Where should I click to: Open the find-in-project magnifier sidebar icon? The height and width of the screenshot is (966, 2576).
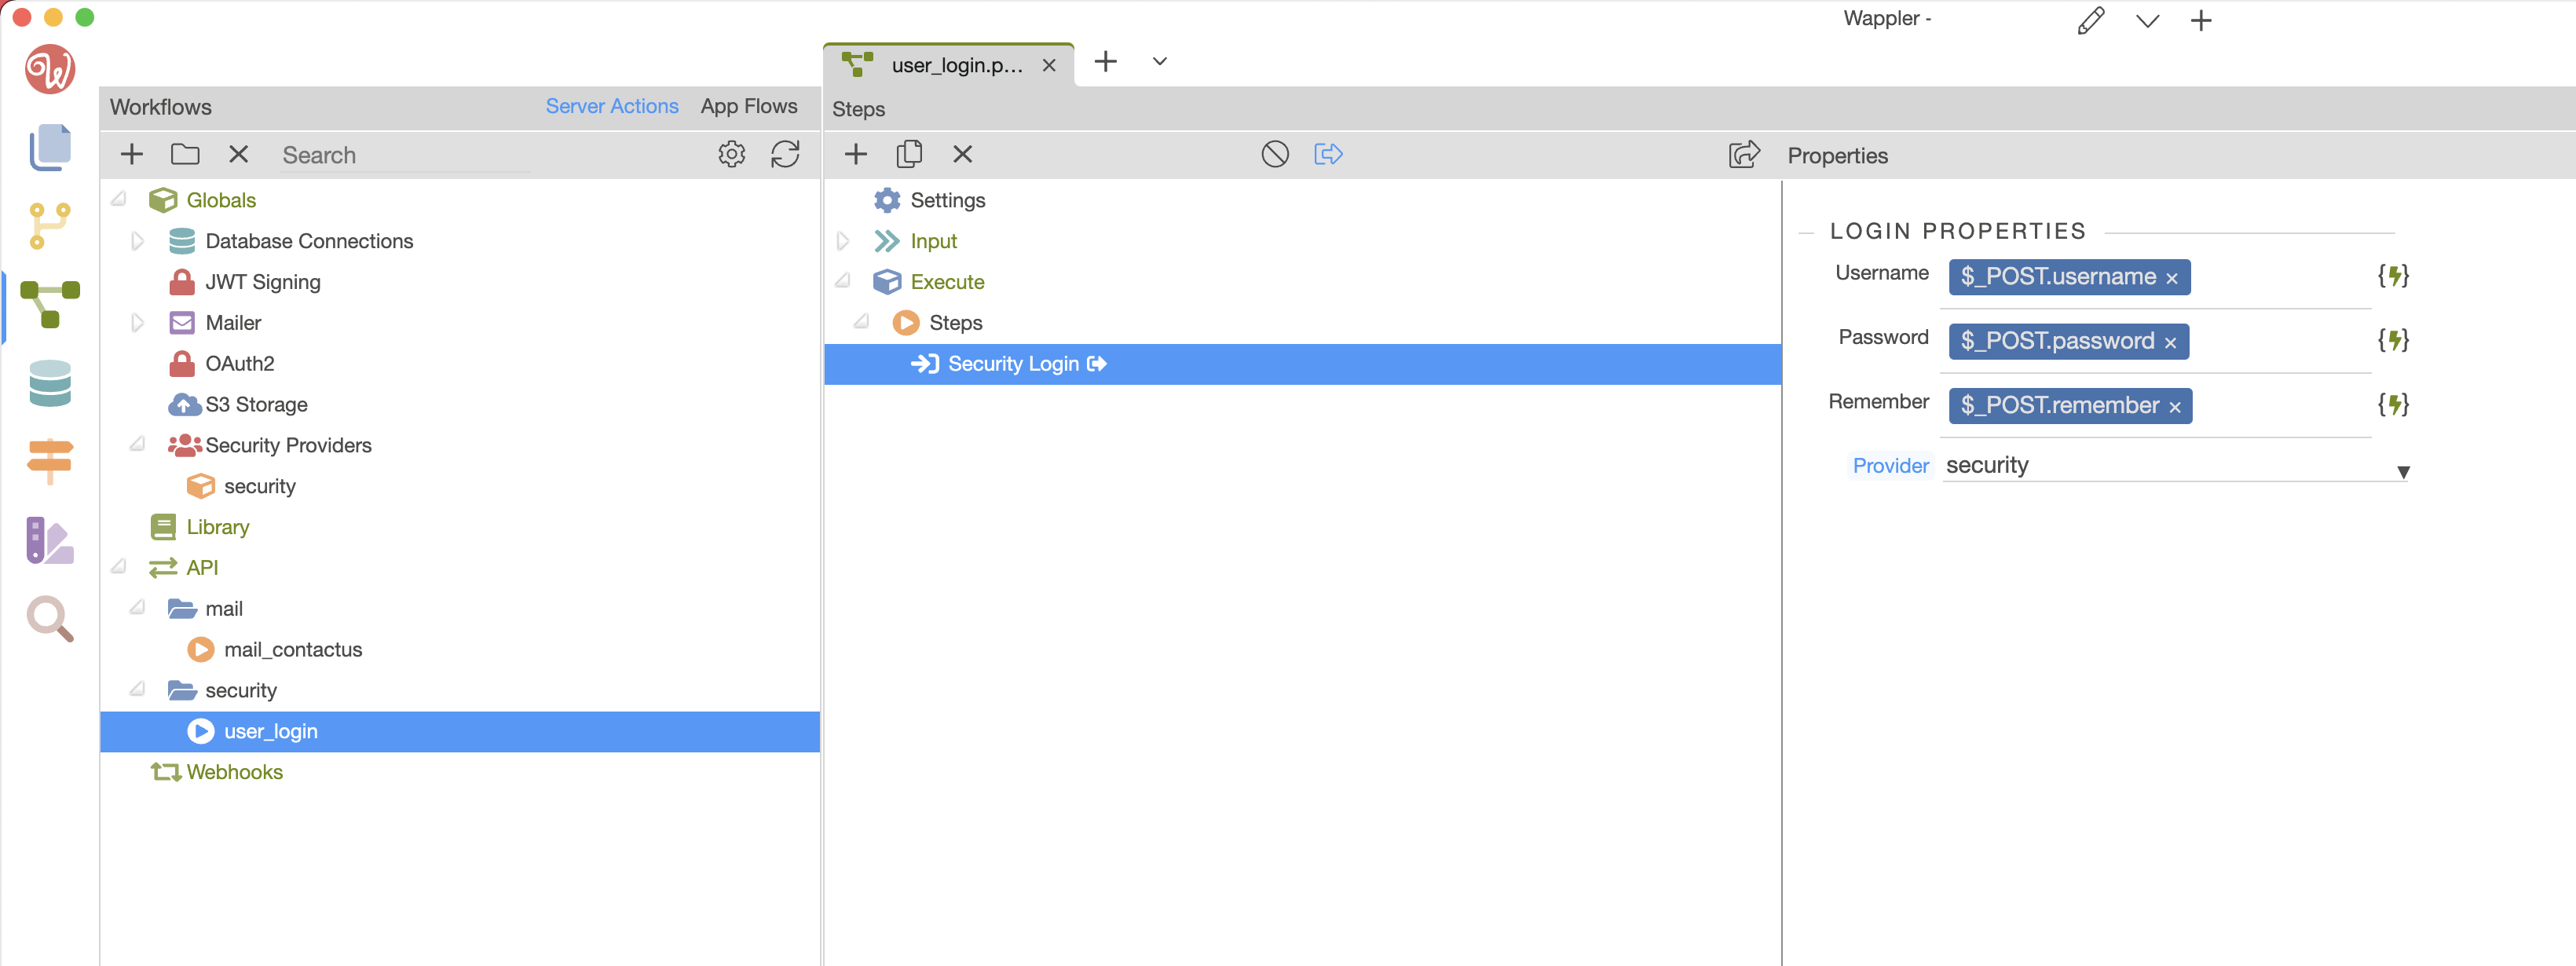click(50, 619)
